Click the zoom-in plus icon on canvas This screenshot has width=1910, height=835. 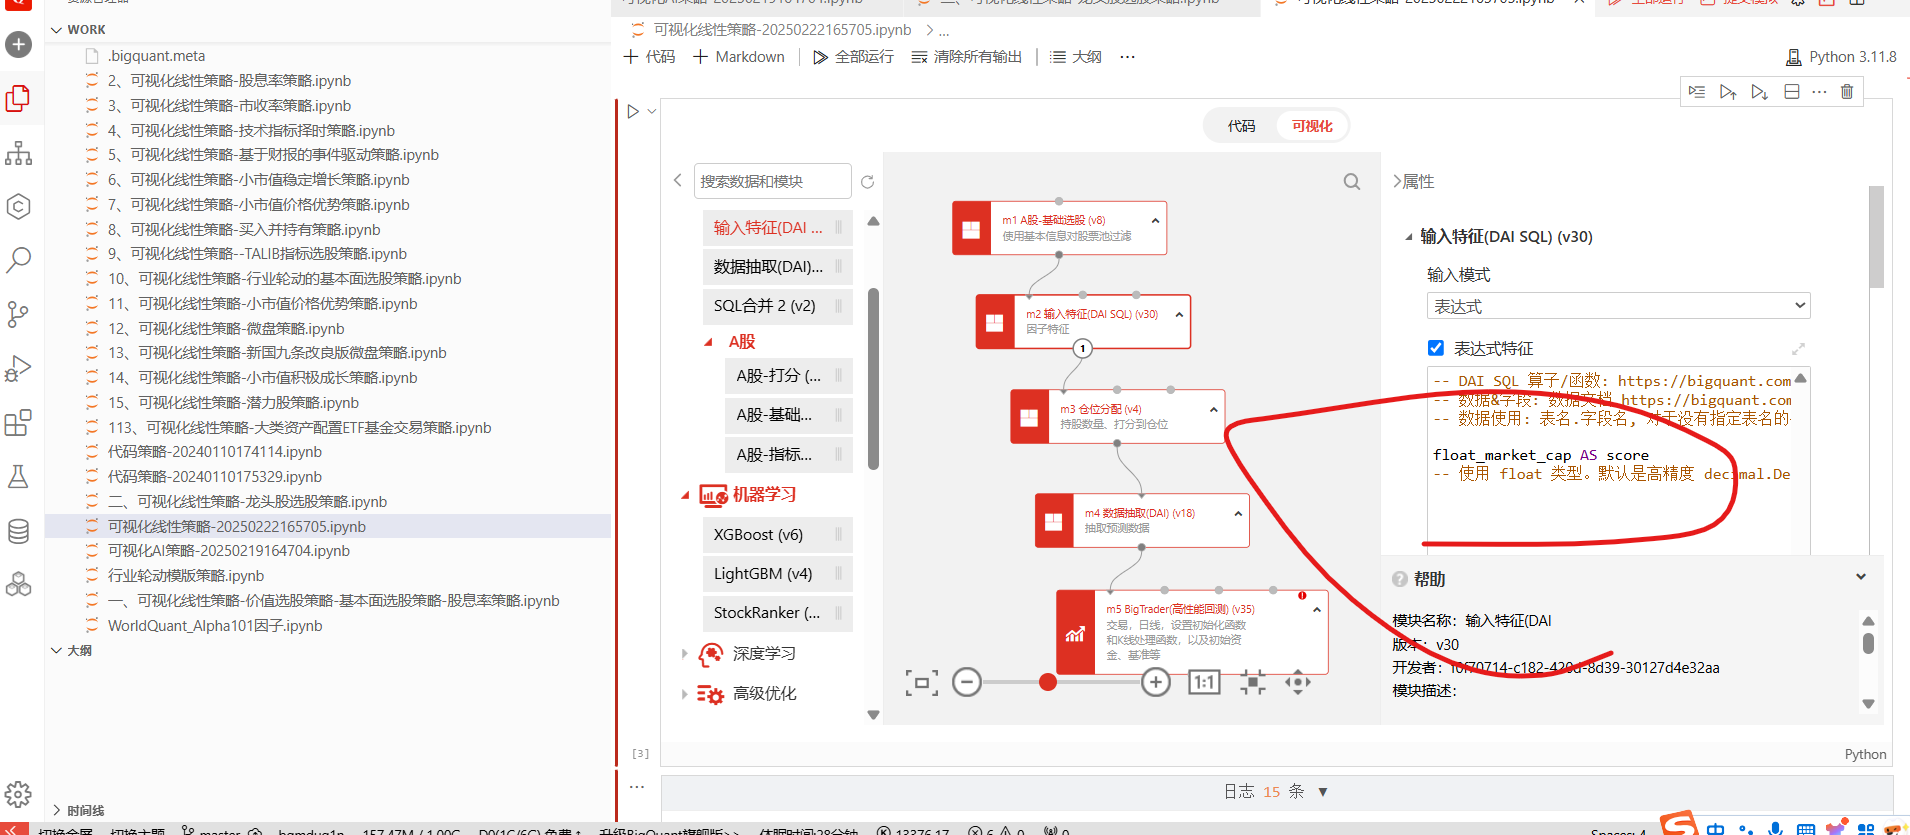[x=1155, y=683]
